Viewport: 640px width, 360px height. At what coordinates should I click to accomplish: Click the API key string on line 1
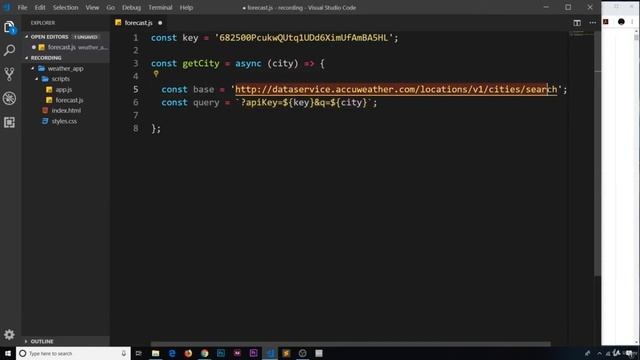(303, 38)
